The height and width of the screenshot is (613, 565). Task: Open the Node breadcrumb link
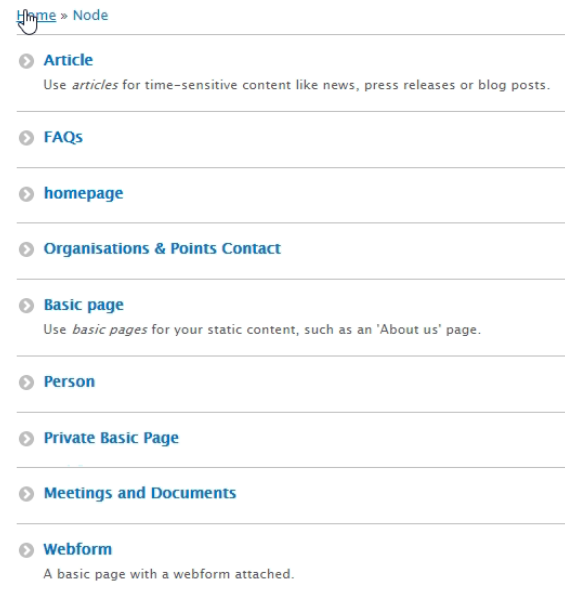[90, 15]
